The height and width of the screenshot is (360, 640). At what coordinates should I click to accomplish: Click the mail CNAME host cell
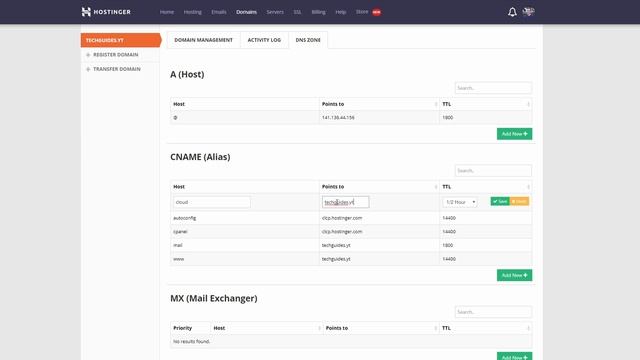tap(244, 245)
